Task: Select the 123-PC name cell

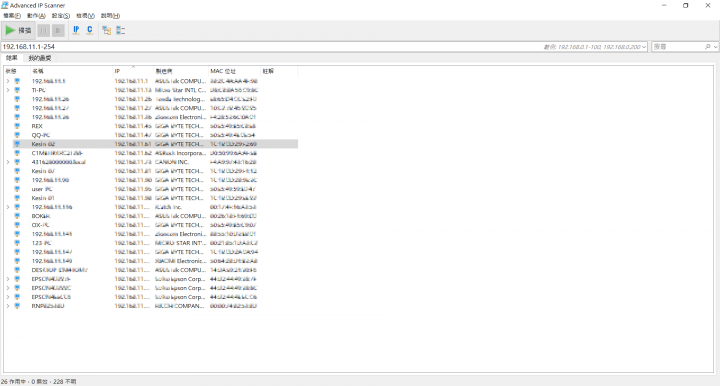Action: click(42, 243)
